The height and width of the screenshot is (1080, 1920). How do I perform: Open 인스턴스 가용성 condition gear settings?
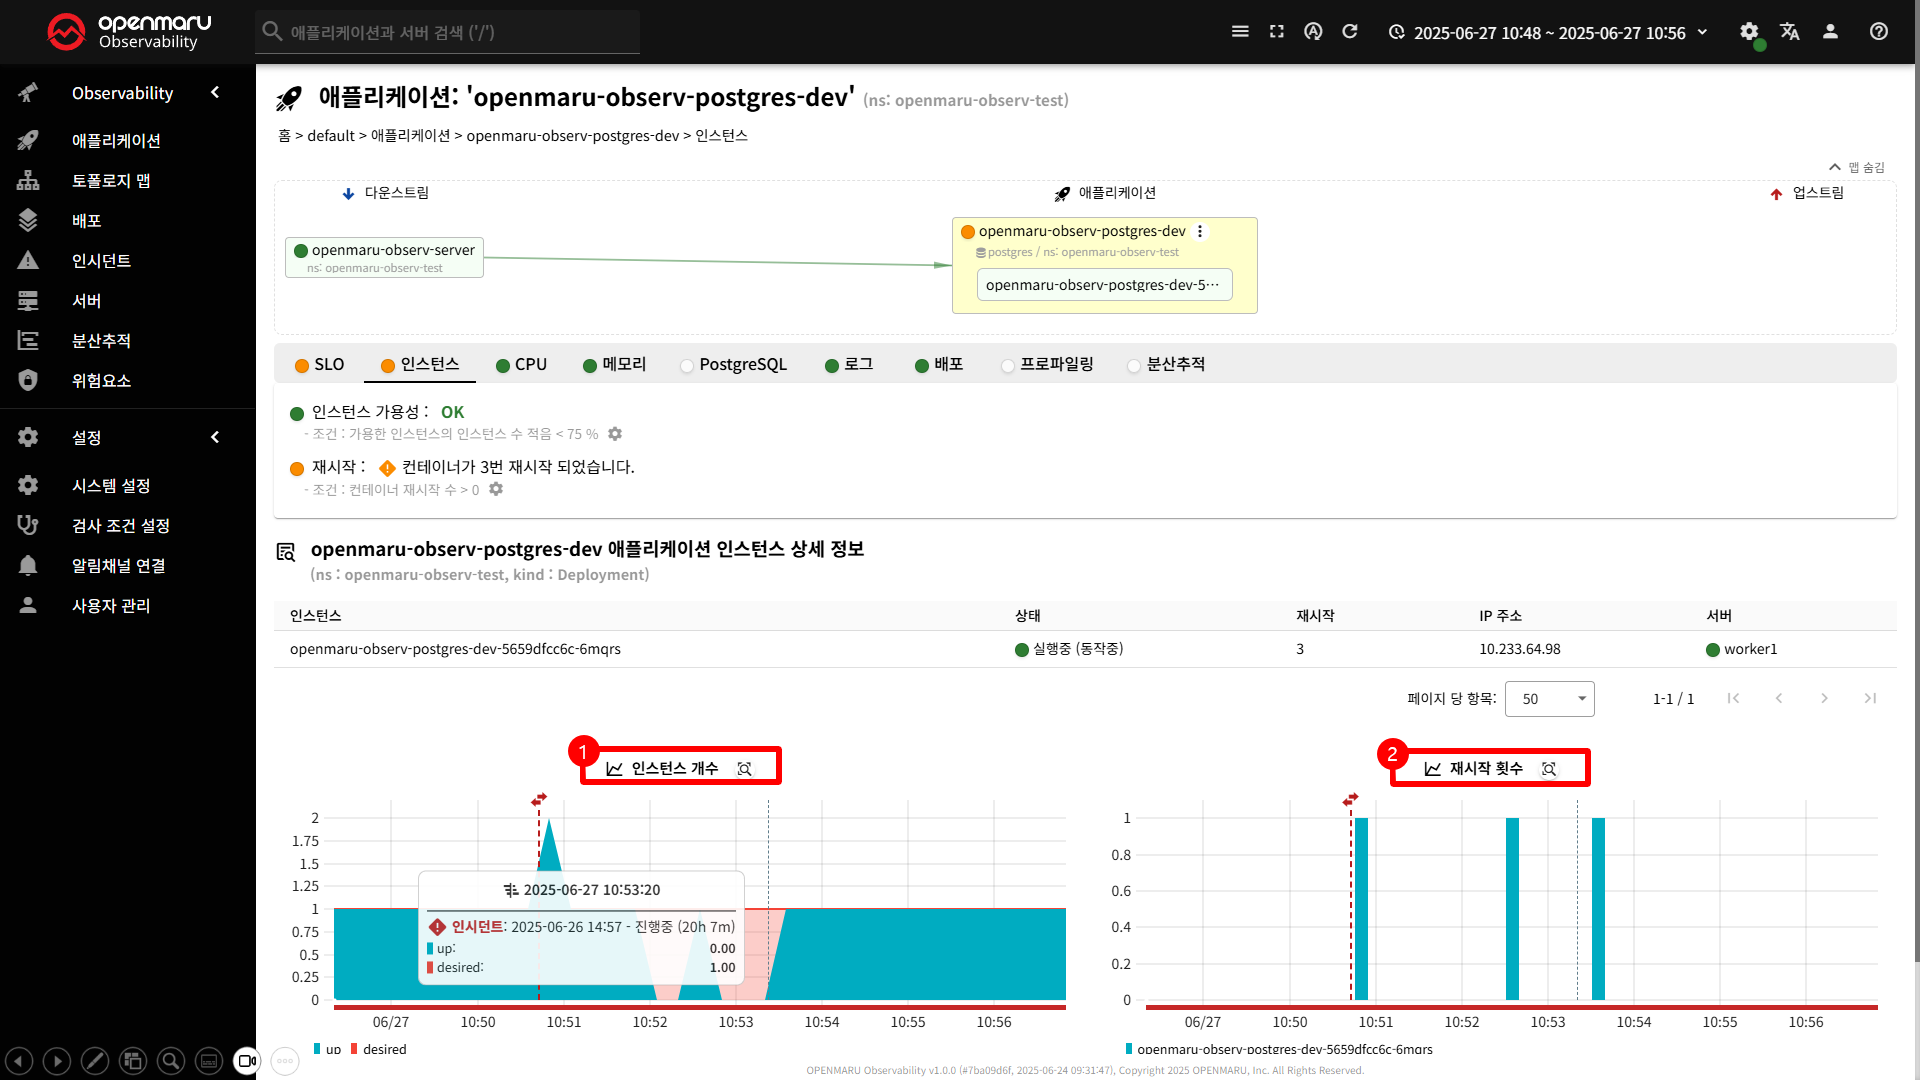click(615, 433)
